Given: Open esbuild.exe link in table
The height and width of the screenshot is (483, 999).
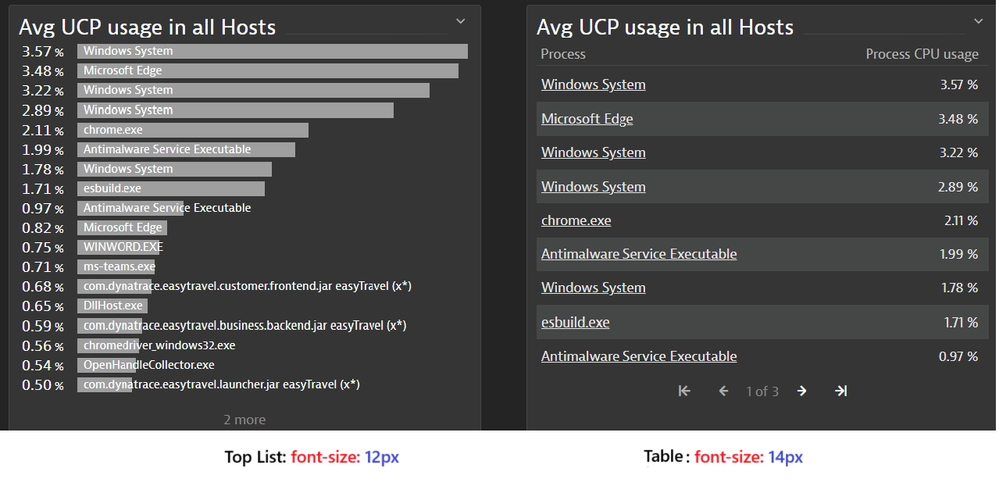Looking at the screenshot, I should point(575,322).
